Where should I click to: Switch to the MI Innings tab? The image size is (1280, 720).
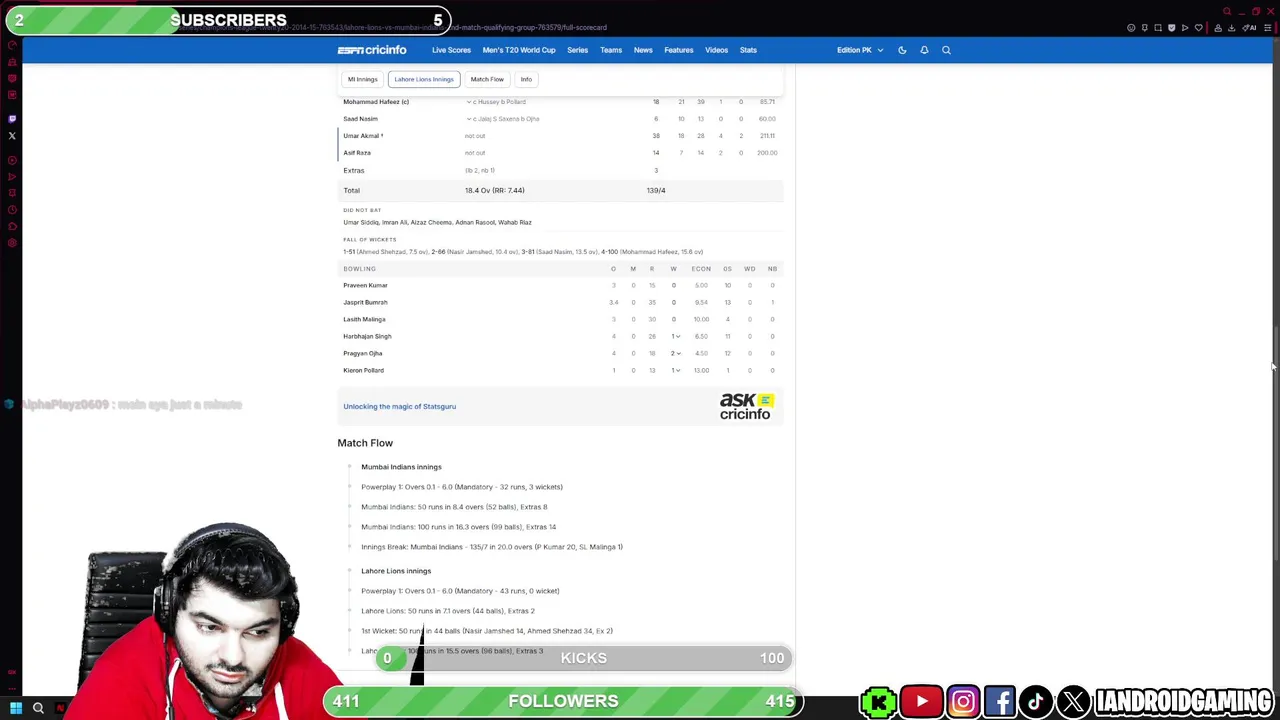[363, 79]
